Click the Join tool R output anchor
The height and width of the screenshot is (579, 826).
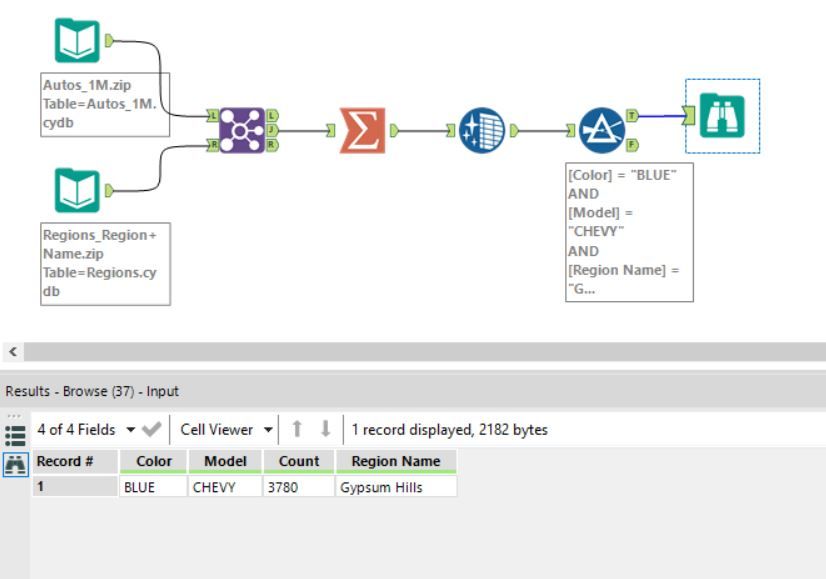[x=272, y=145]
